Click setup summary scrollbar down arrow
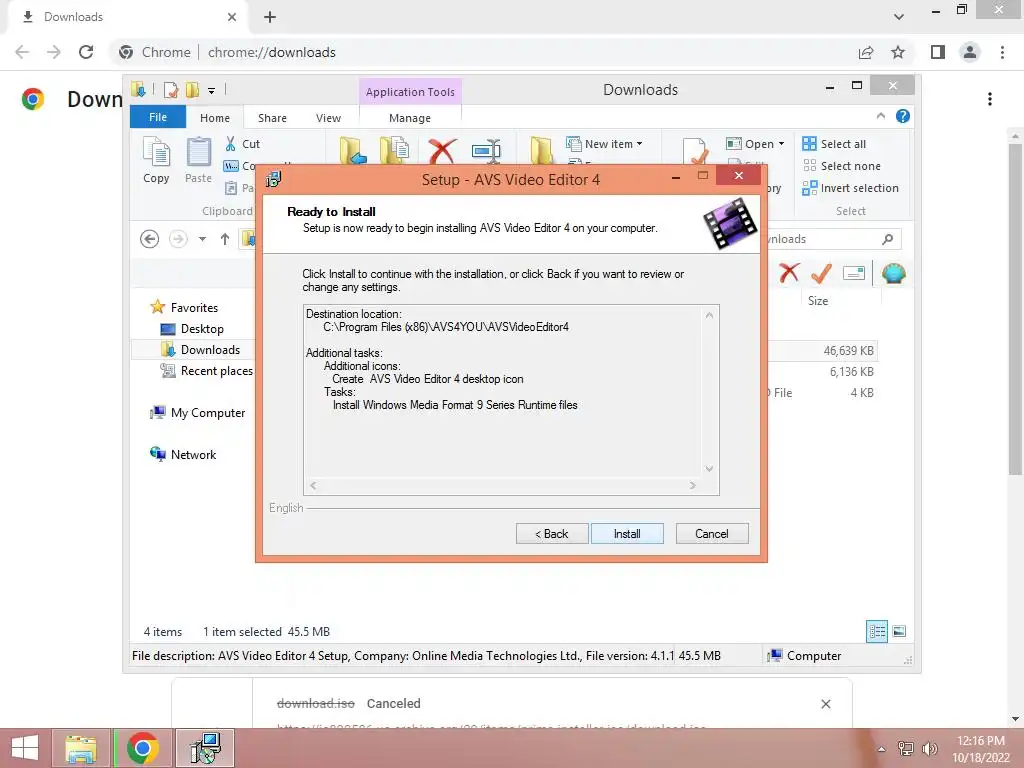 point(709,468)
